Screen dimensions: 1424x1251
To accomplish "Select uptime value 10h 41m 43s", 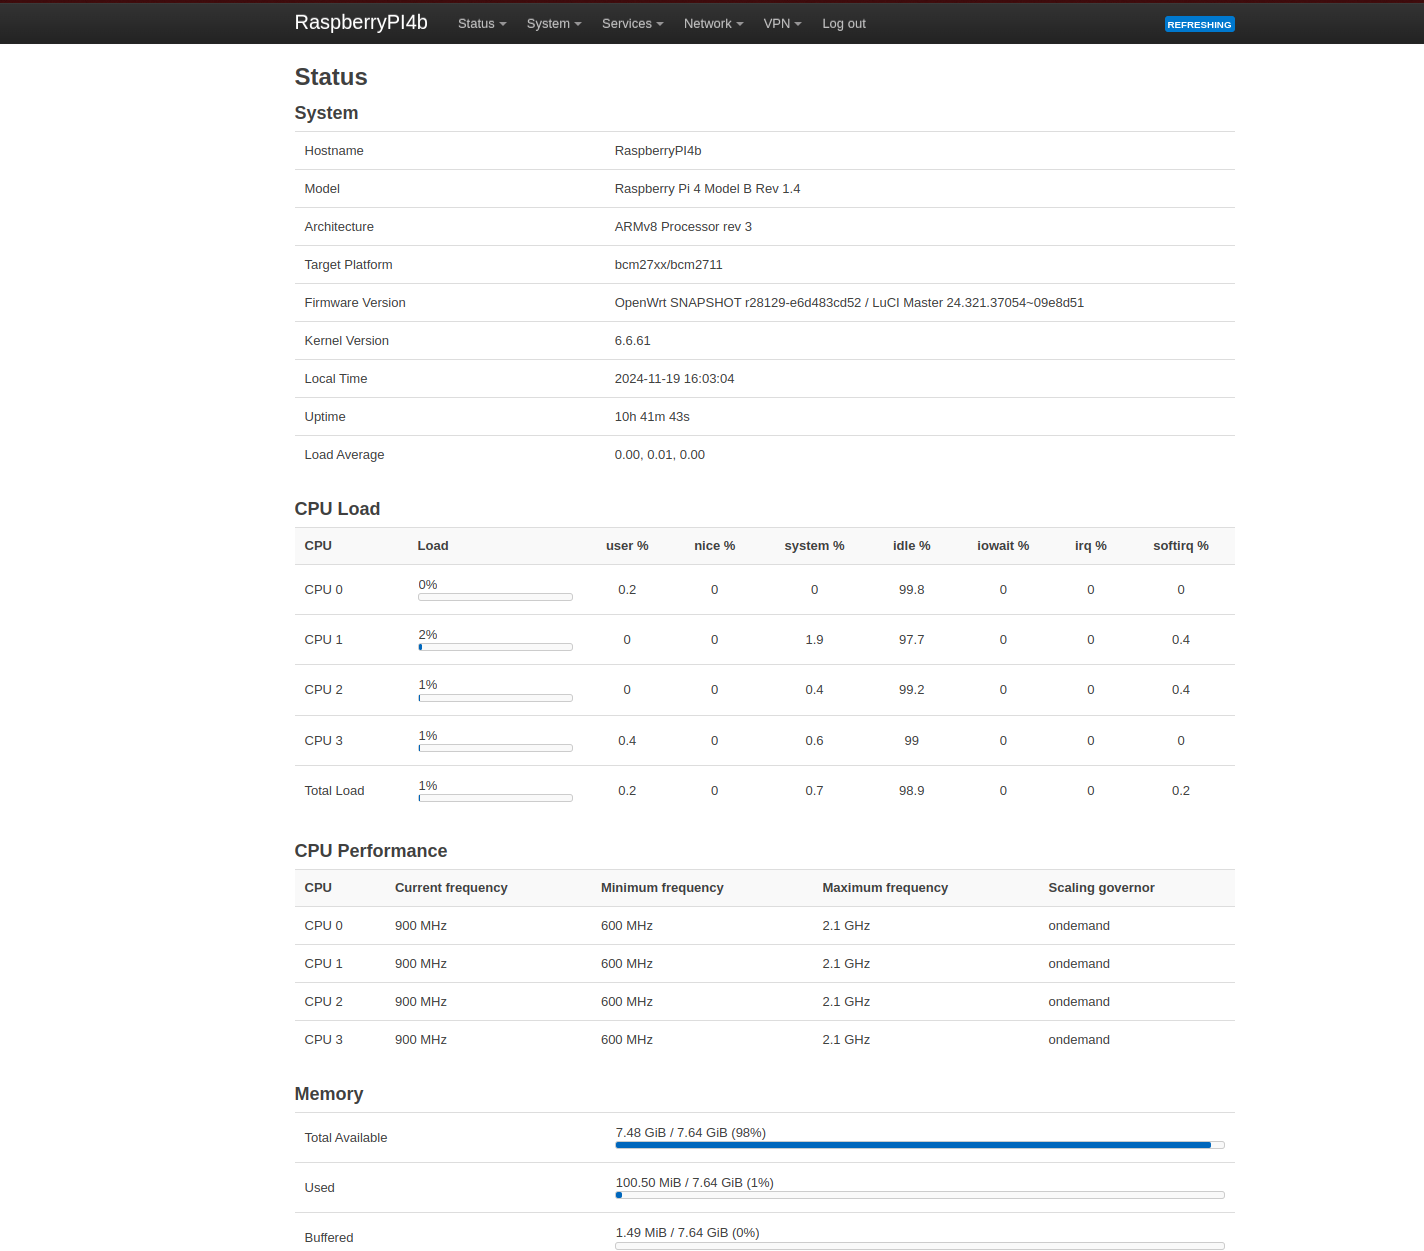I will pos(652,417).
